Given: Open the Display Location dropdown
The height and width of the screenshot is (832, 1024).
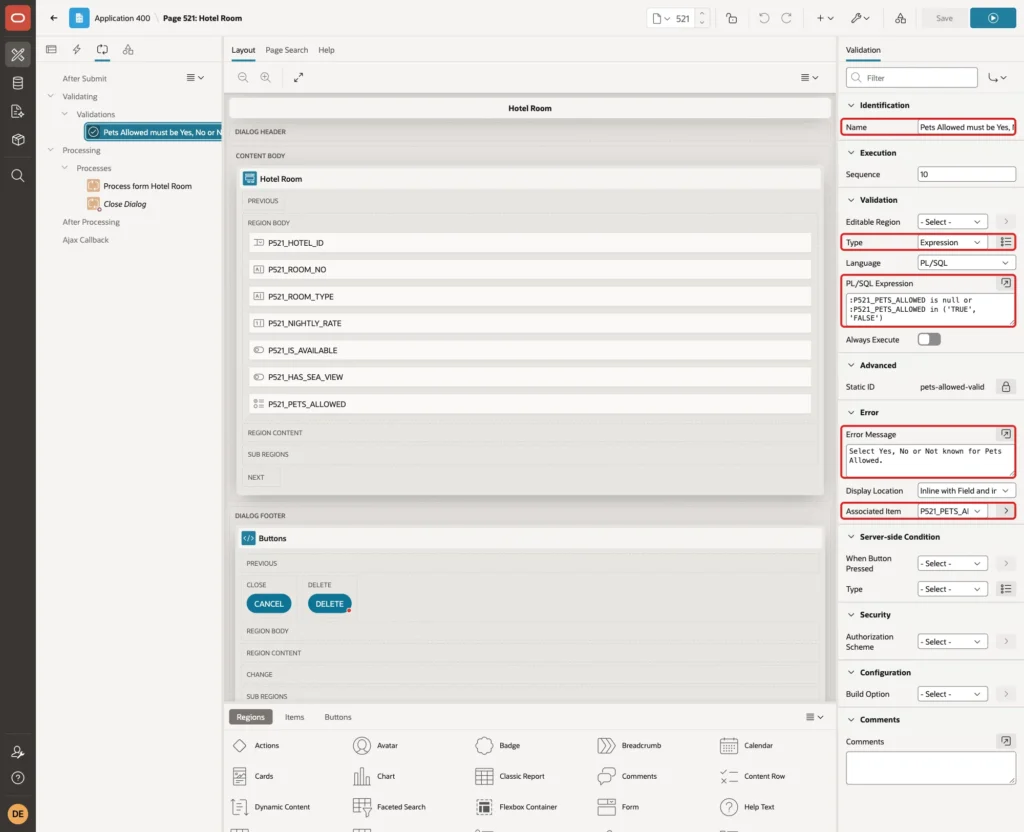Looking at the screenshot, I should [967, 490].
